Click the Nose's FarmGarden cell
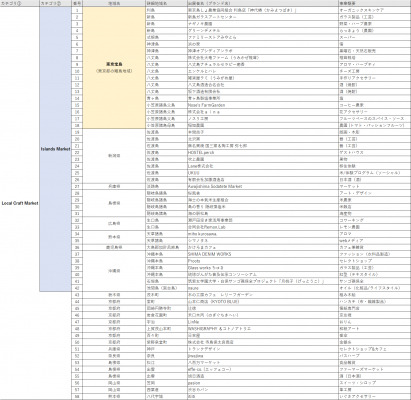This screenshot has height=400, width=411. (x=263, y=105)
